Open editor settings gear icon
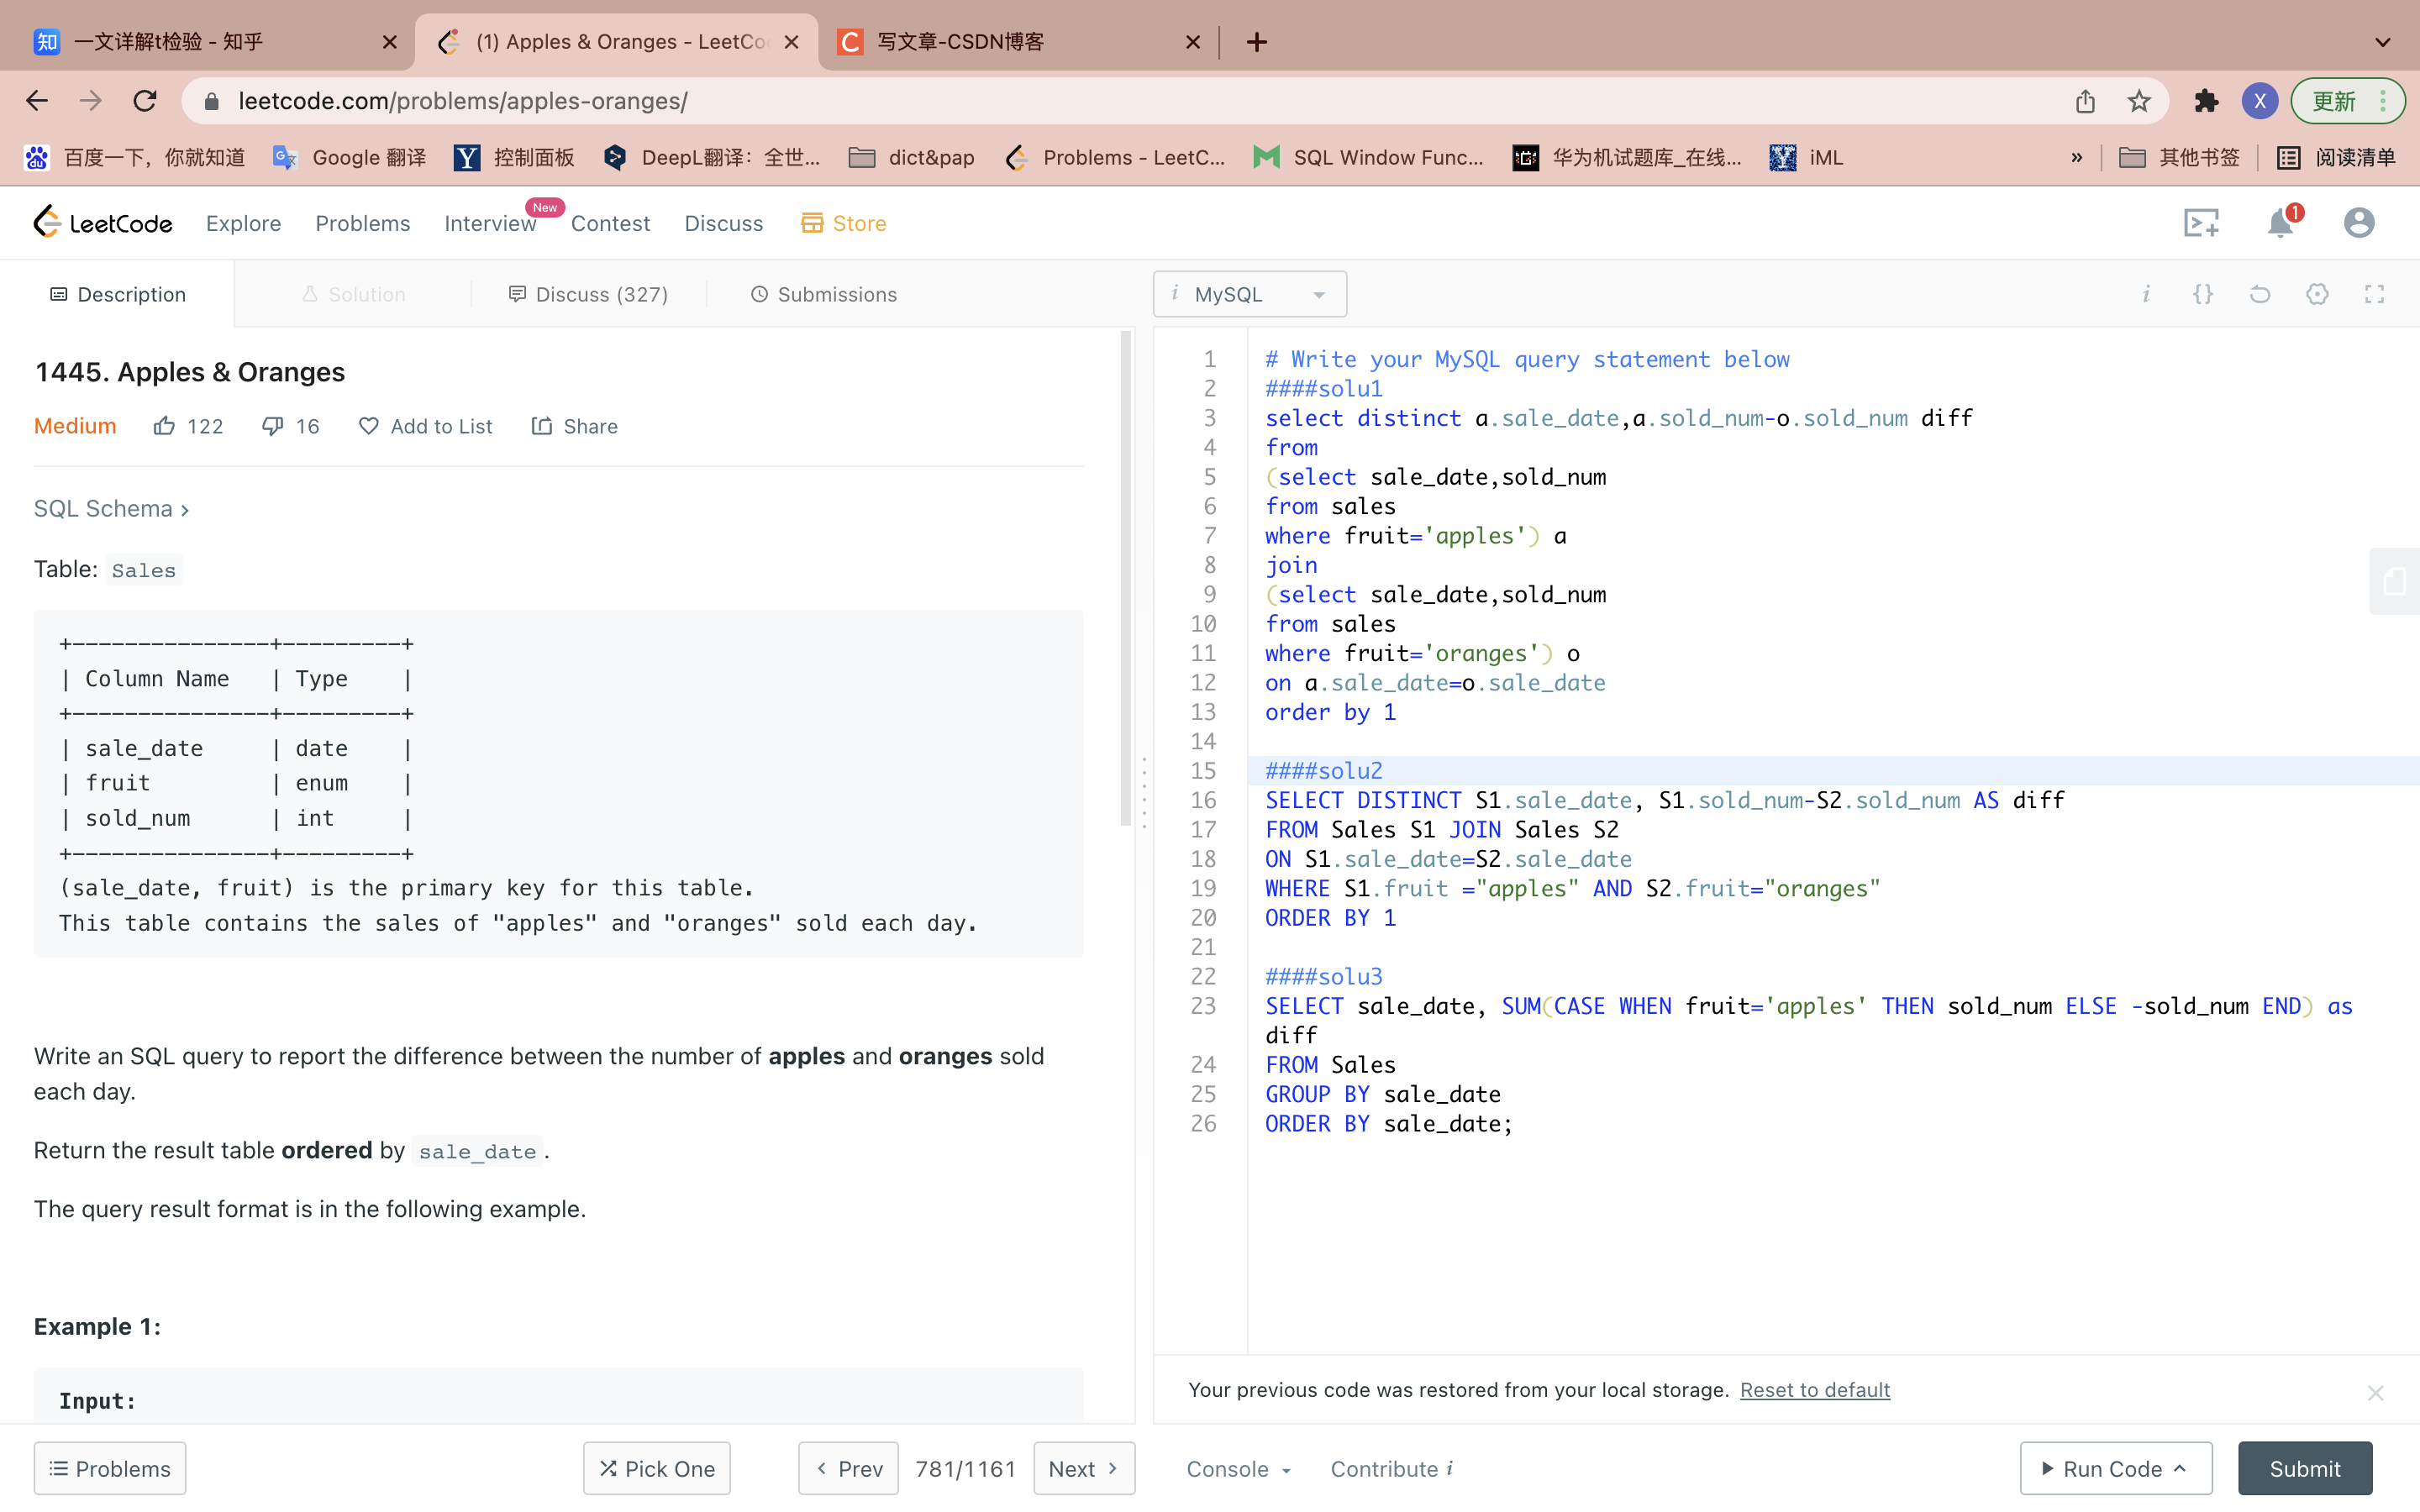2420x1512 pixels. (x=2317, y=294)
